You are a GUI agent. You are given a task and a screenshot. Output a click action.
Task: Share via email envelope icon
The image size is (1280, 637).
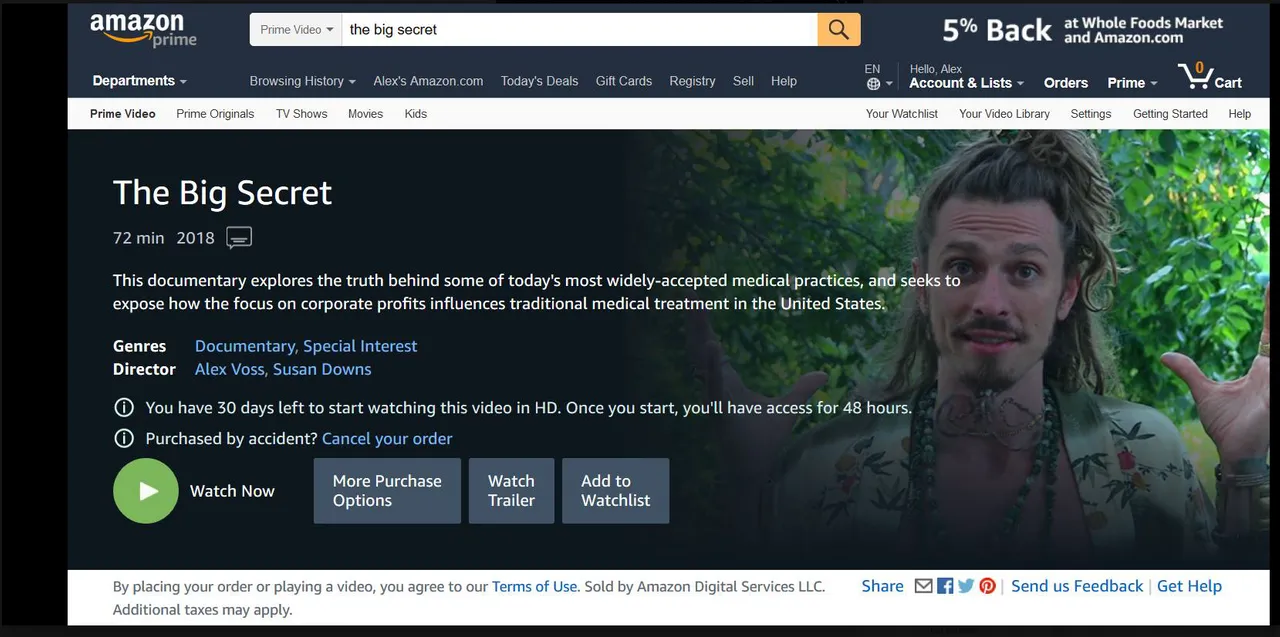click(924, 587)
